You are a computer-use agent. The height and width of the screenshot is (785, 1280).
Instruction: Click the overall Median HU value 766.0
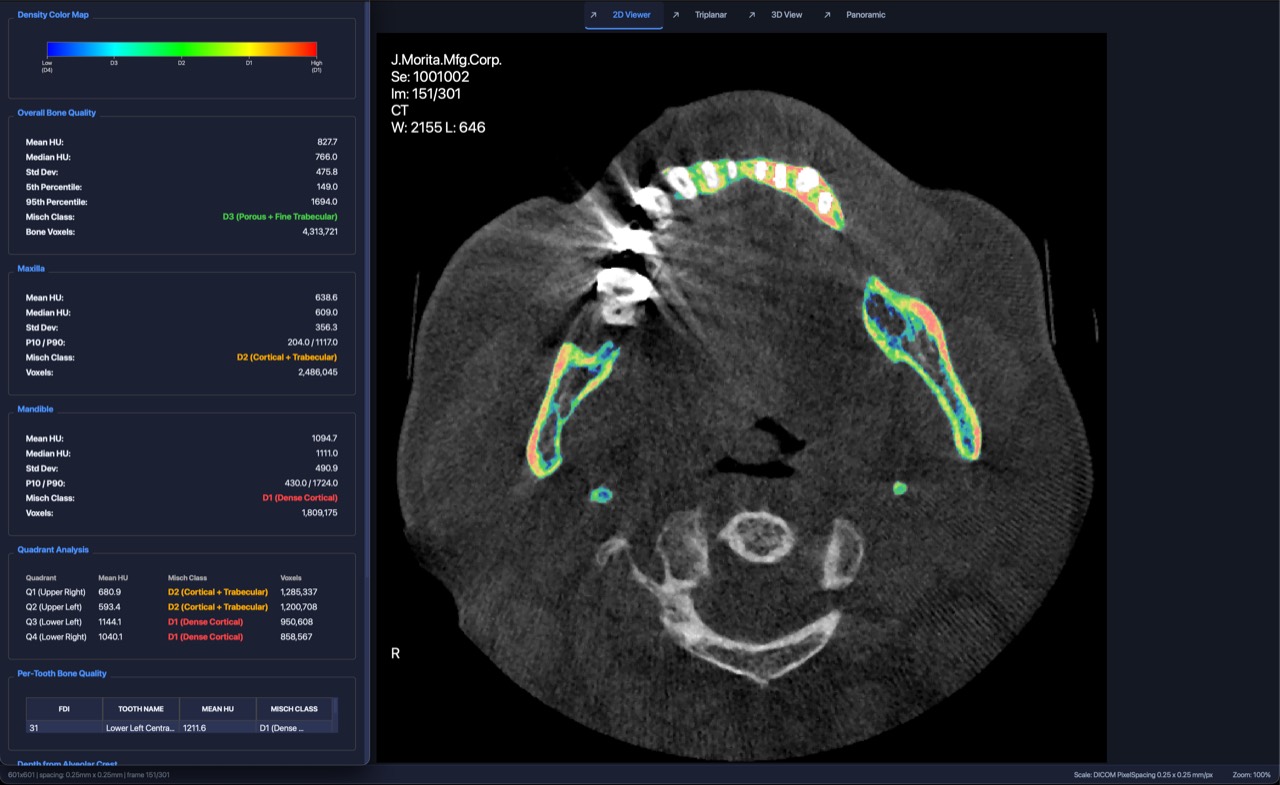[x=326, y=157]
